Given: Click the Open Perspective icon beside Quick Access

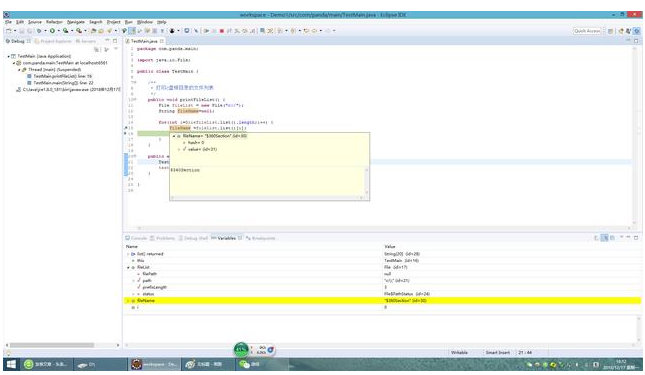Looking at the screenshot, I should pyautogui.click(x=610, y=31).
